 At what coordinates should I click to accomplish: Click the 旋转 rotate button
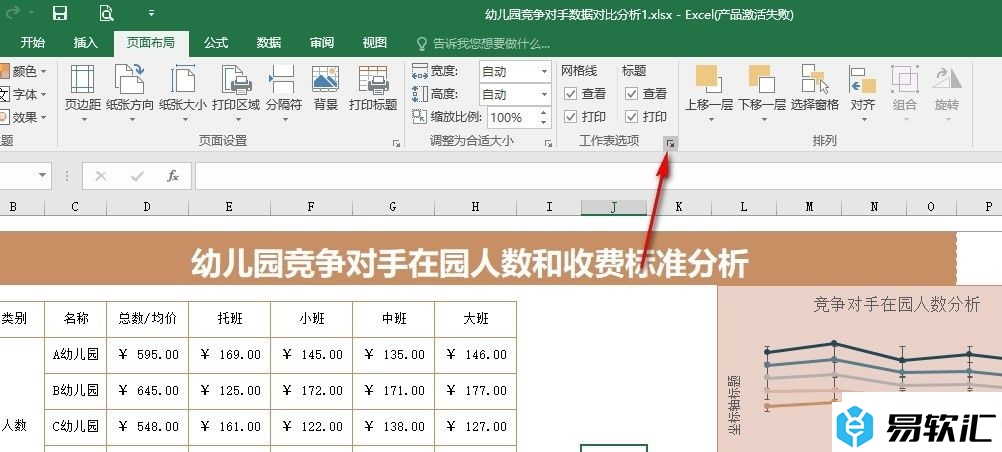click(947, 94)
